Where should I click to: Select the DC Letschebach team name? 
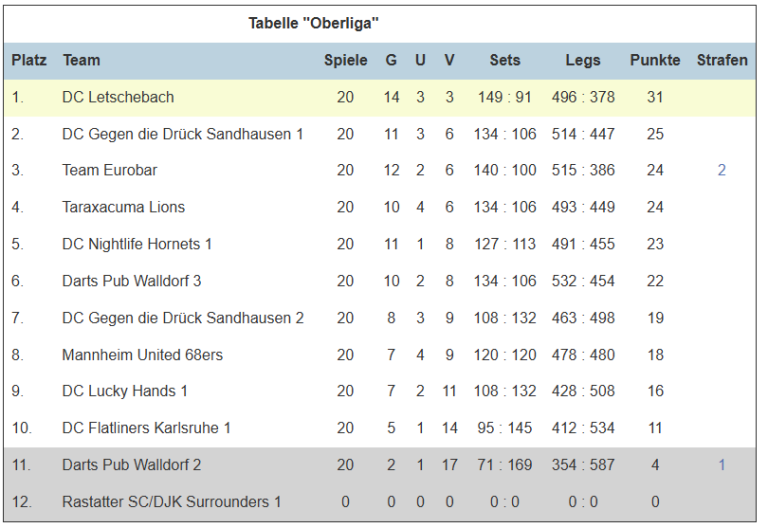118,97
